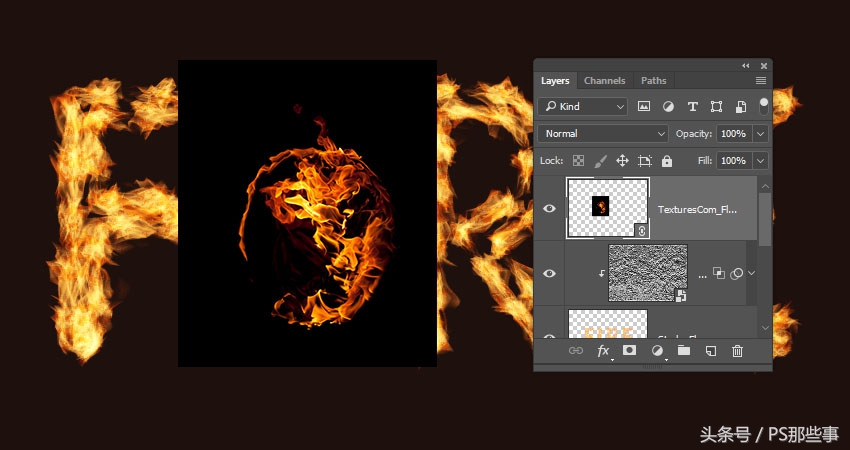Select the TexturesCom_Fl... layer thumbnail

[x=608, y=208]
